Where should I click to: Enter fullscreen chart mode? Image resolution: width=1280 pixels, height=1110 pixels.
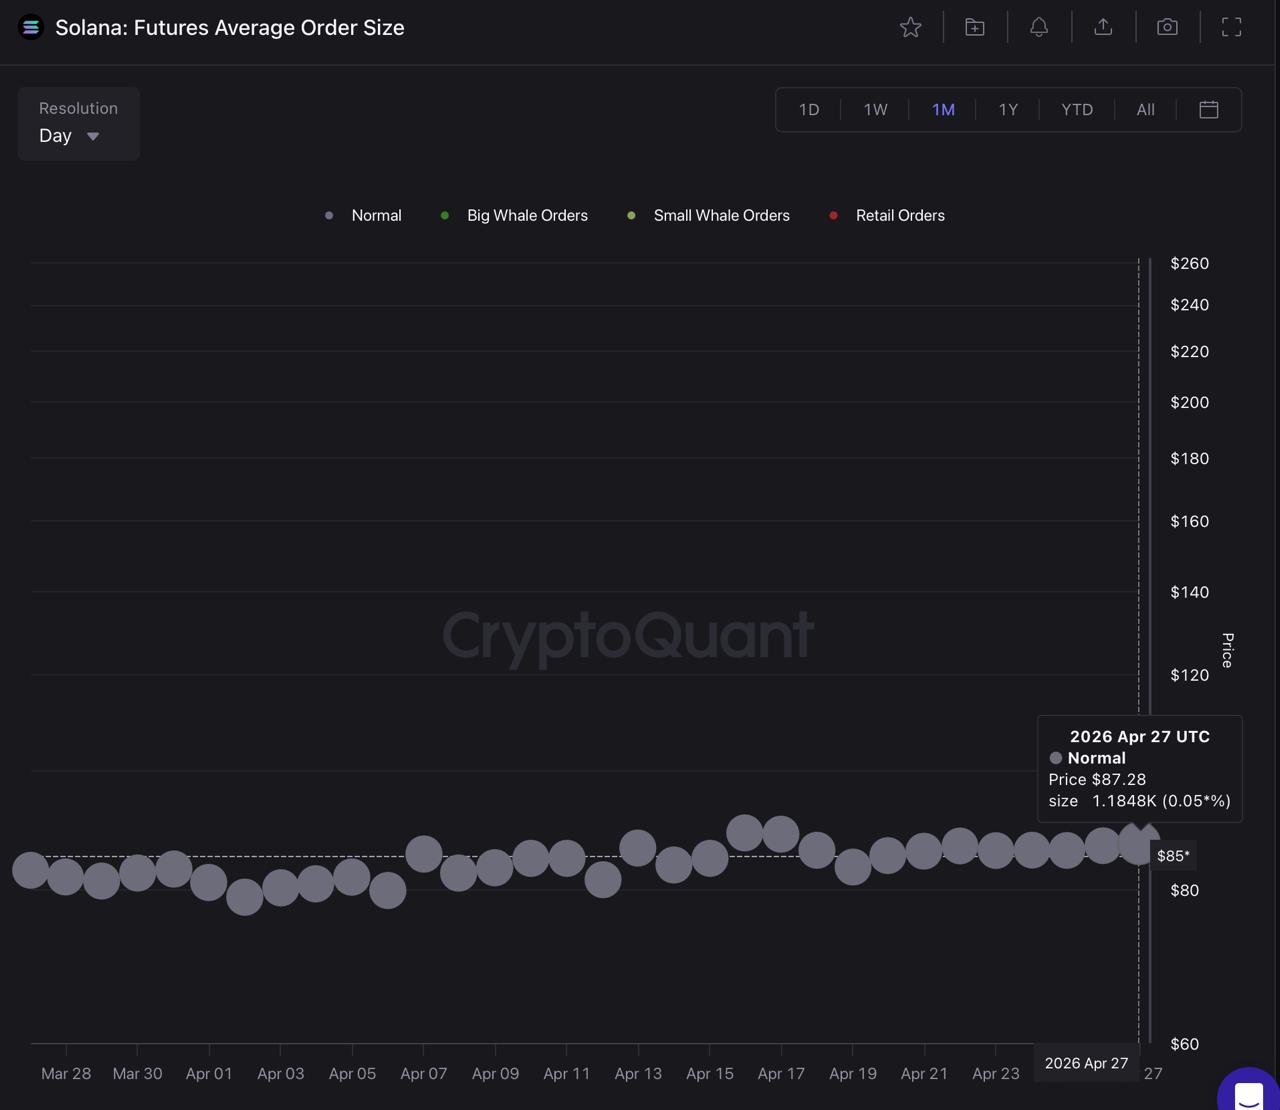[x=1231, y=28]
